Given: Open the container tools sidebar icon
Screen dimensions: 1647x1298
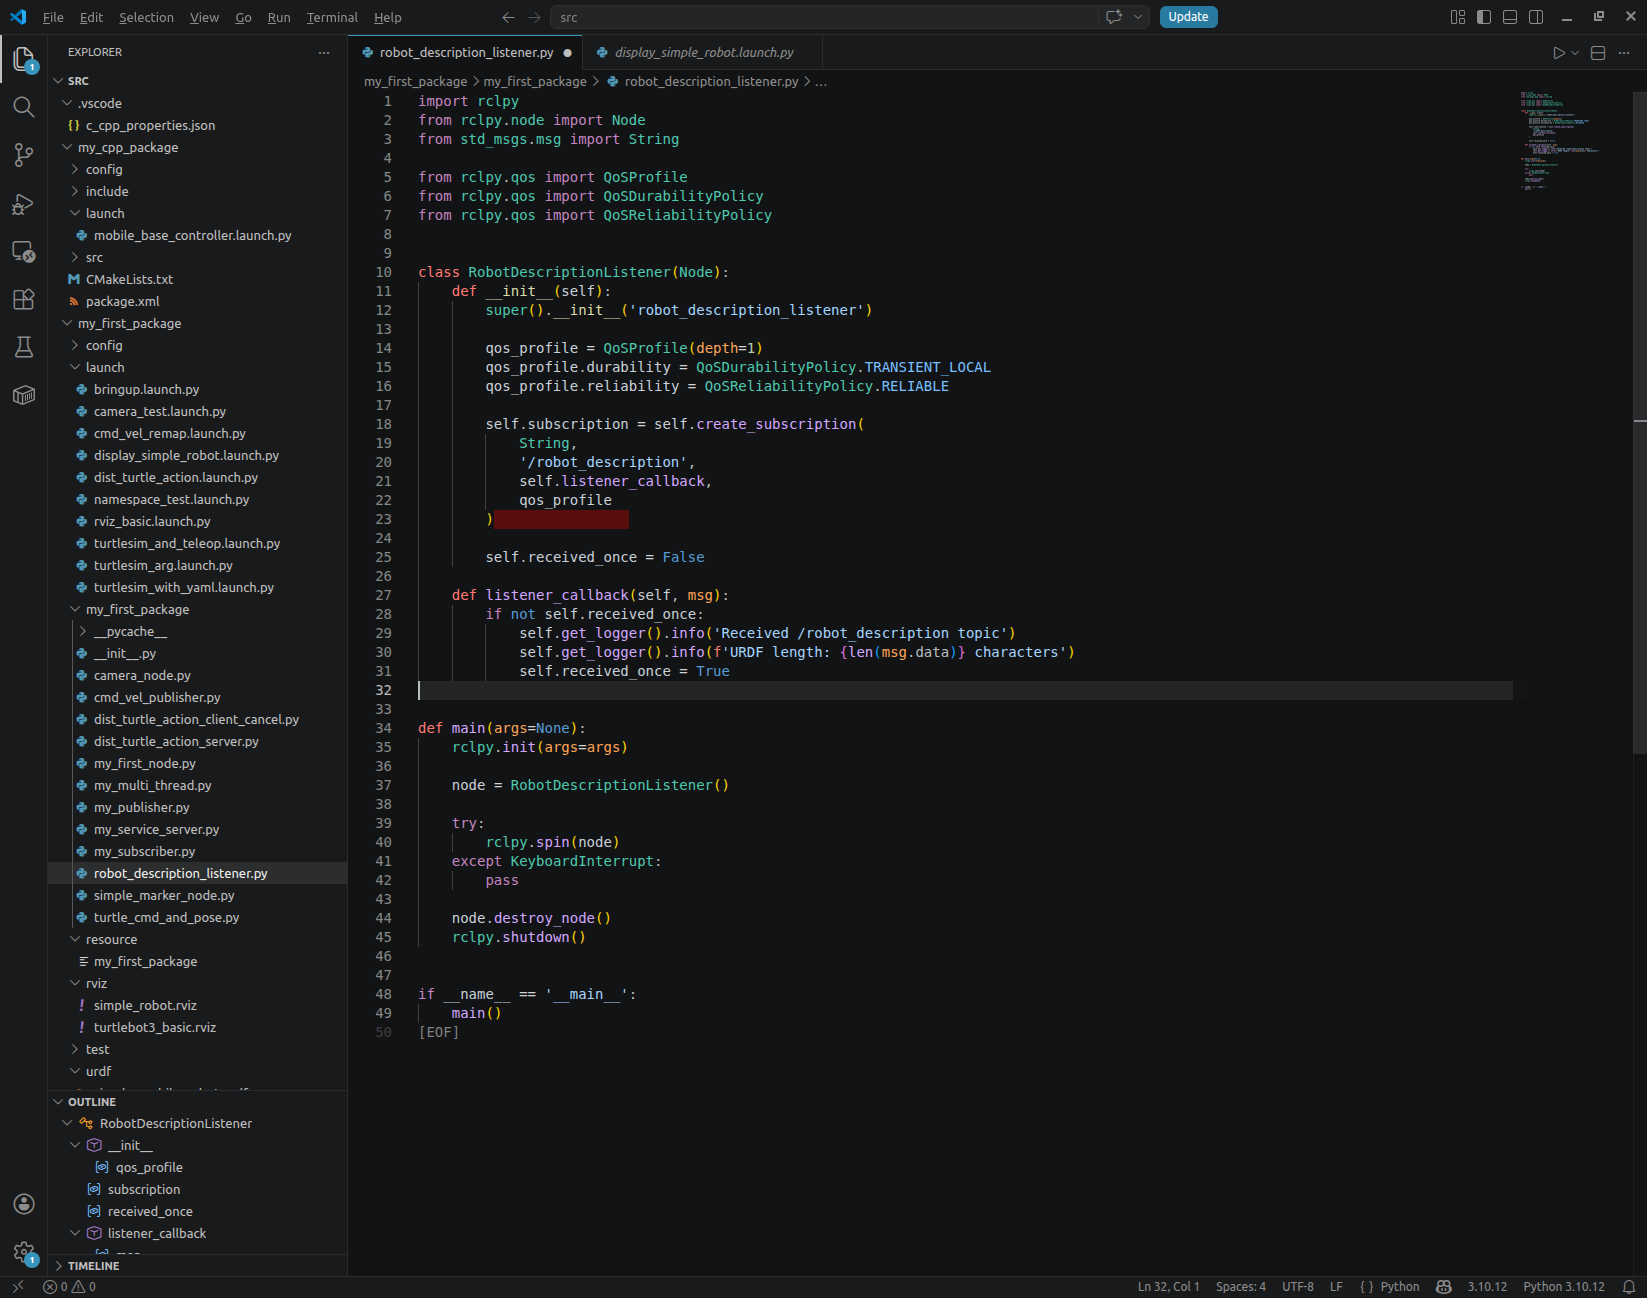Looking at the screenshot, I should tap(24, 395).
